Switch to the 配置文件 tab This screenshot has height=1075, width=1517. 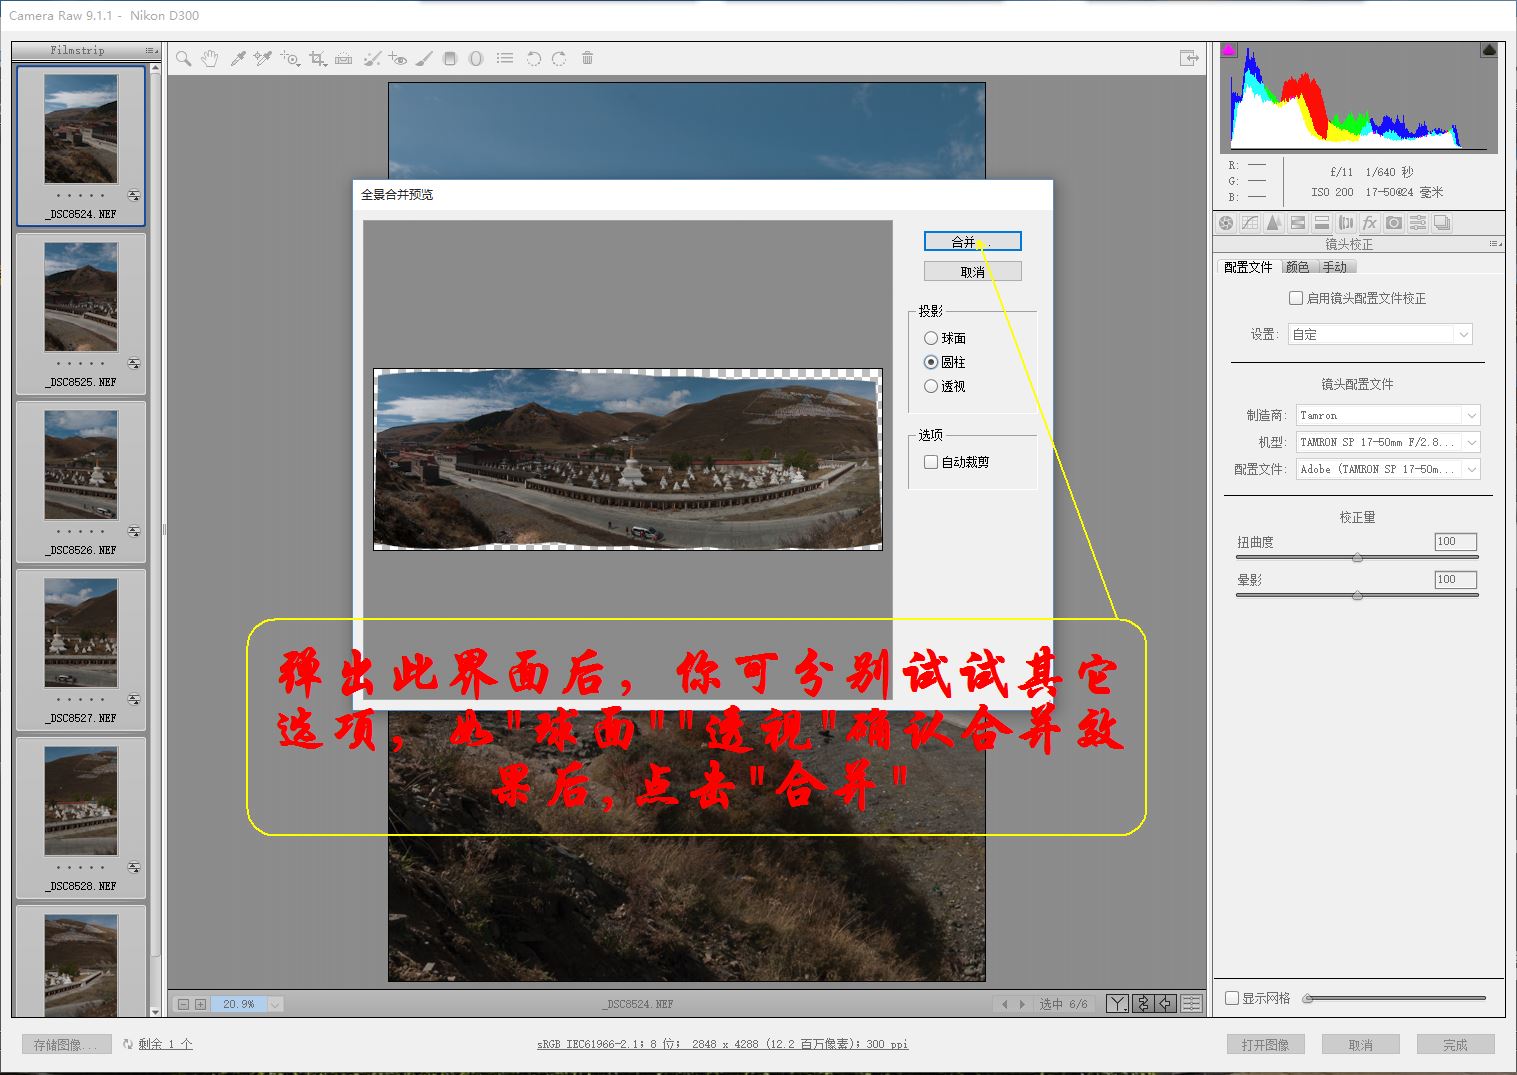[1248, 267]
